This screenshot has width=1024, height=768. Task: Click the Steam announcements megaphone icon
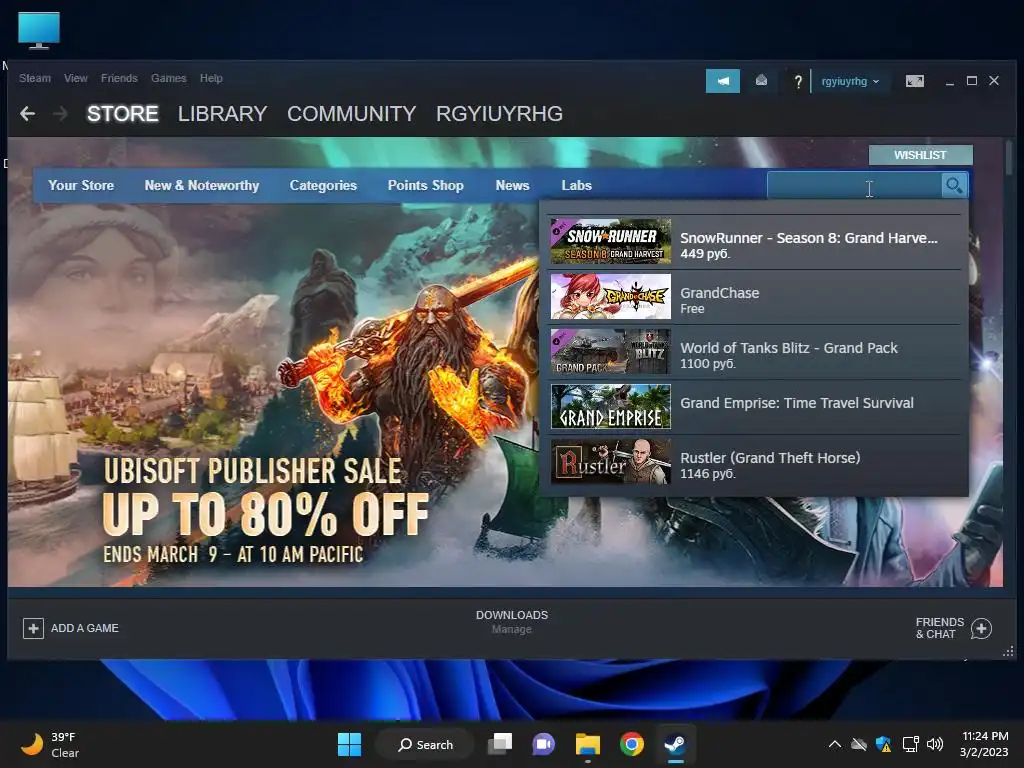(x=722, y=81)
